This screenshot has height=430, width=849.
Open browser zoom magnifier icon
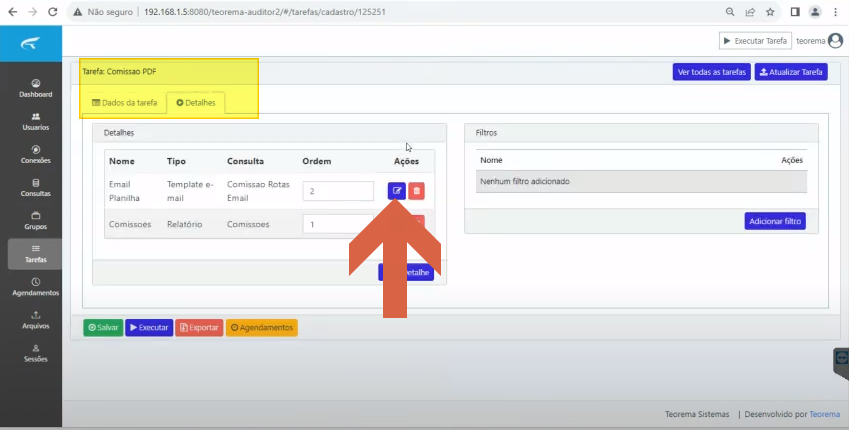[x=730, y=12]
